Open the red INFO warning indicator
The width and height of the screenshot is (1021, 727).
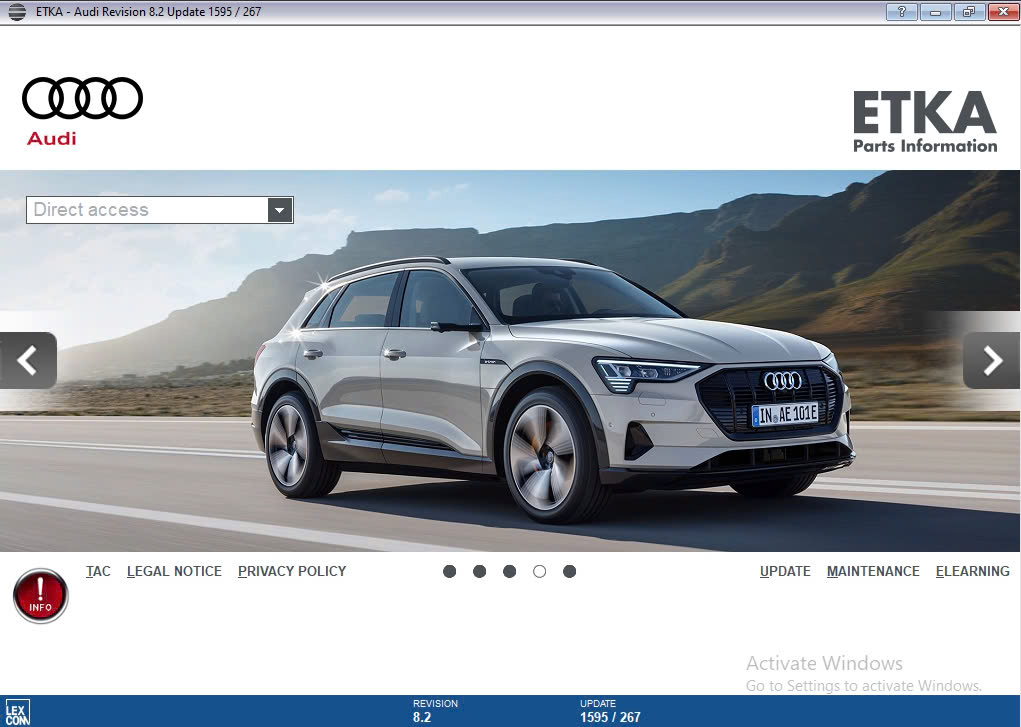(40, 595)
